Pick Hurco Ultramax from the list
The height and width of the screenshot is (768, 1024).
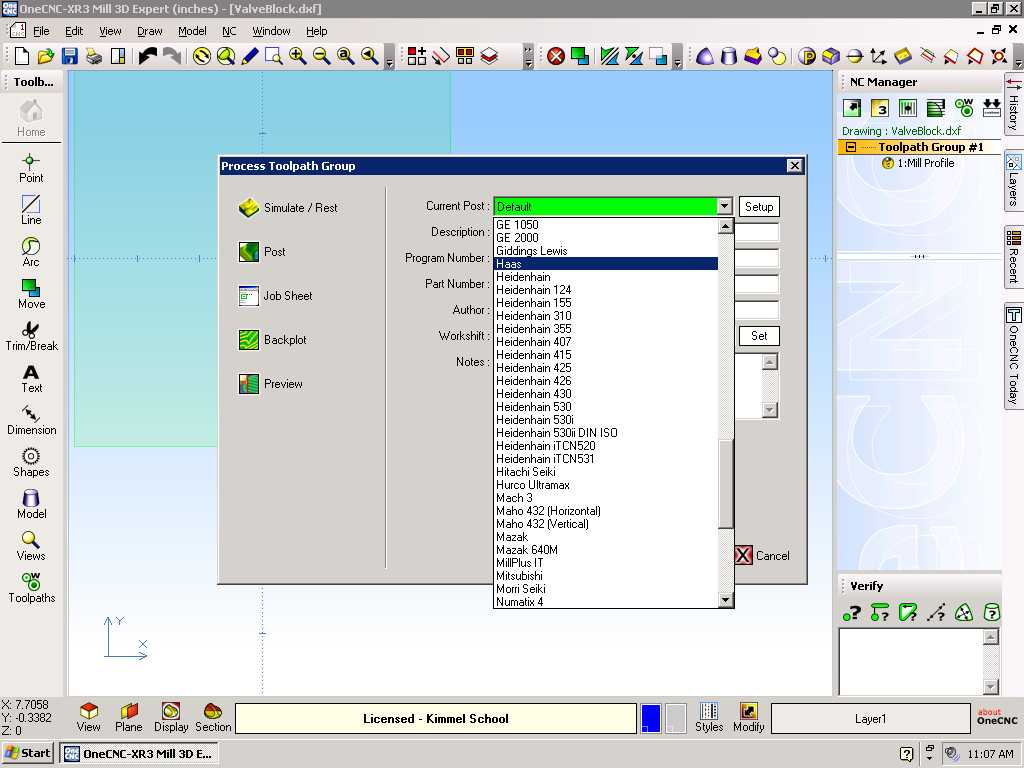click(x=605, y=485)
